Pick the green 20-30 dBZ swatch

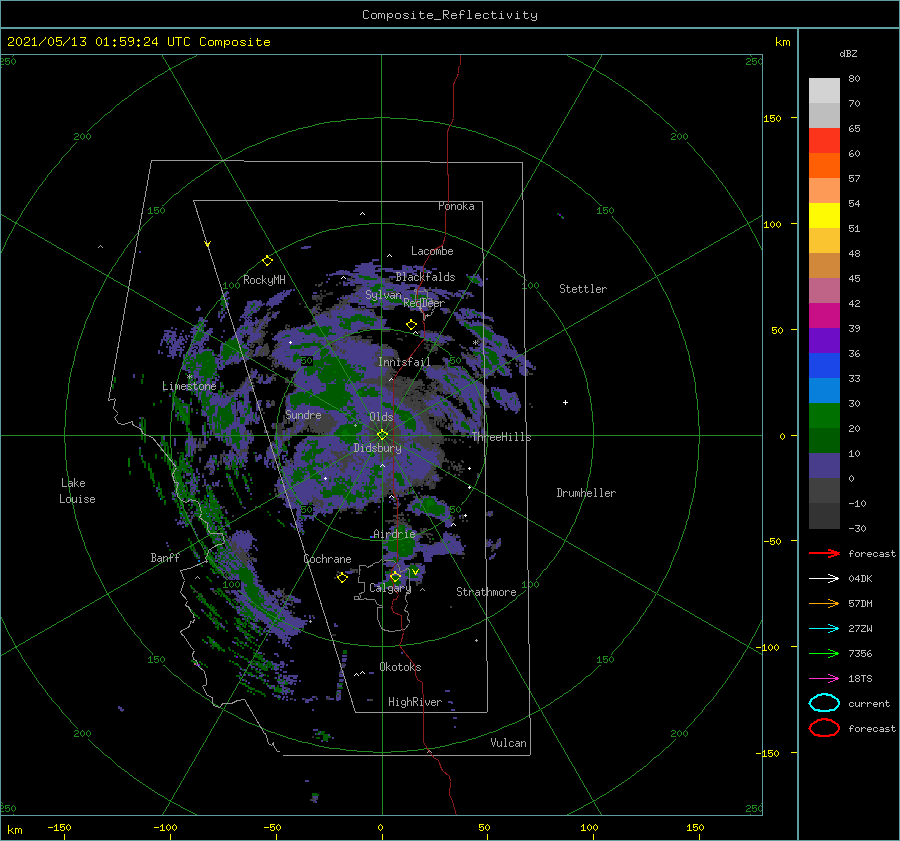pyautogui.click(x=824, y=416)
